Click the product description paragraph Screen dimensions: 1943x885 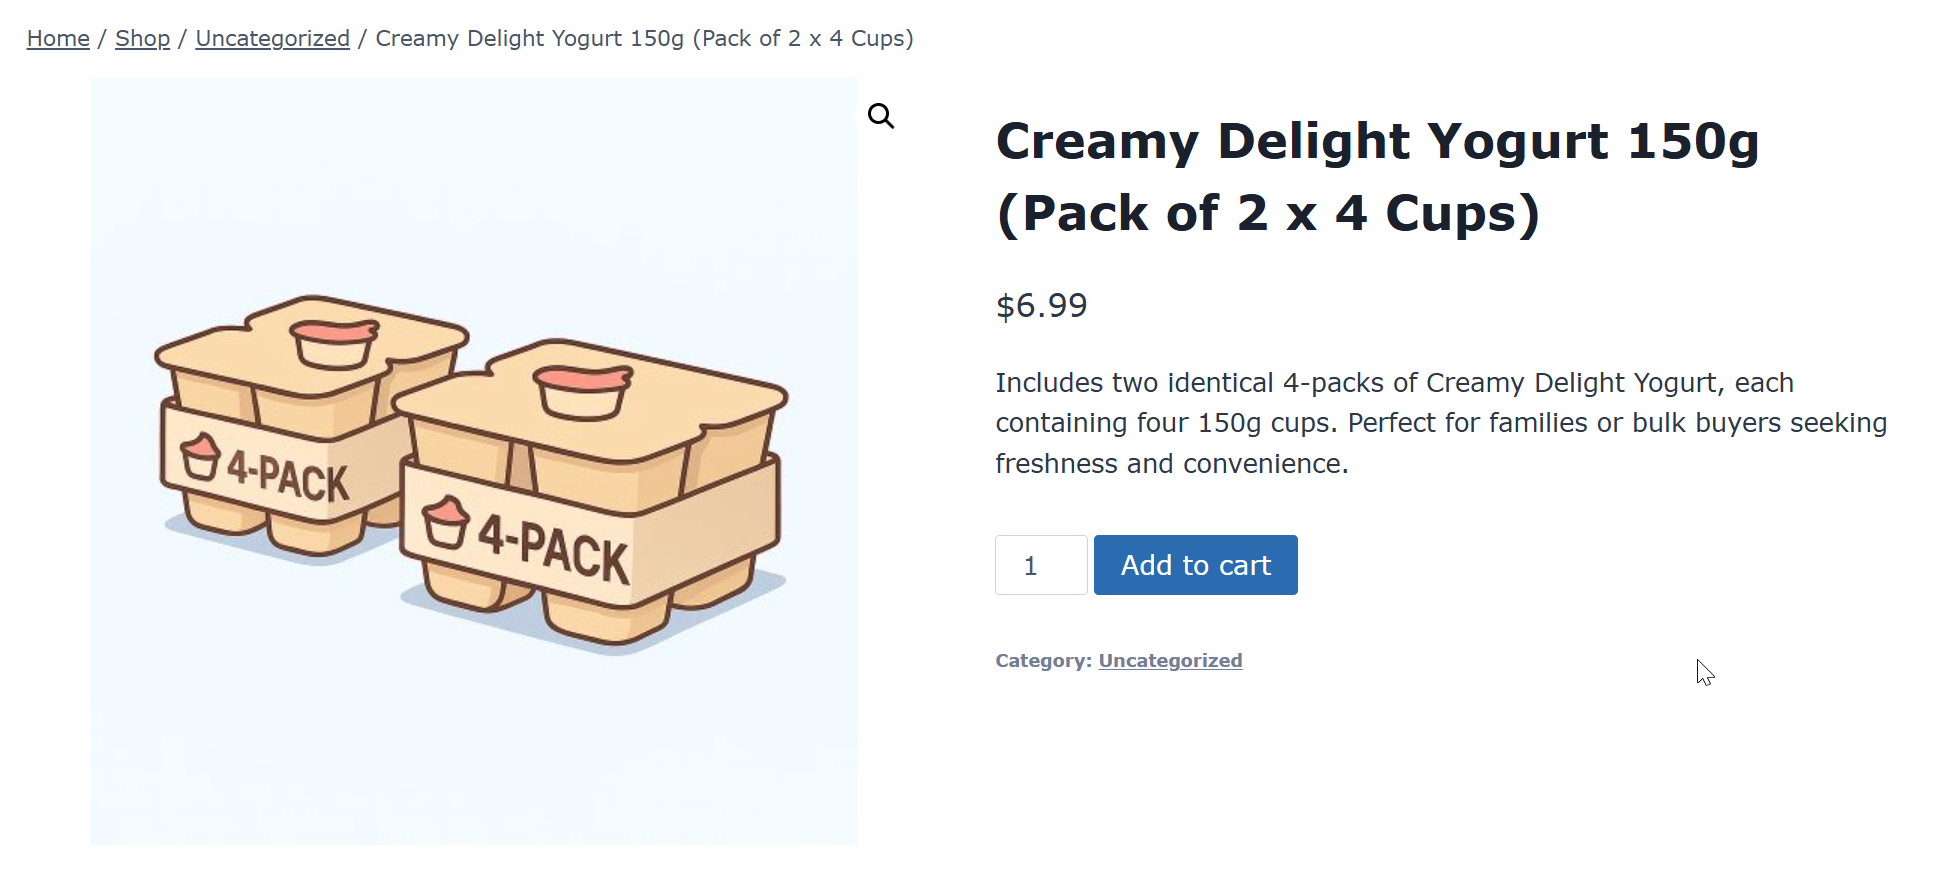click(x=1440, y=423)
